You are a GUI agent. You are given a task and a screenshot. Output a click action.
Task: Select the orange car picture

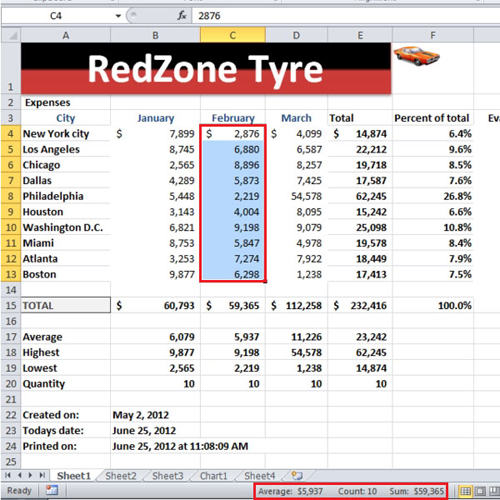417,56
